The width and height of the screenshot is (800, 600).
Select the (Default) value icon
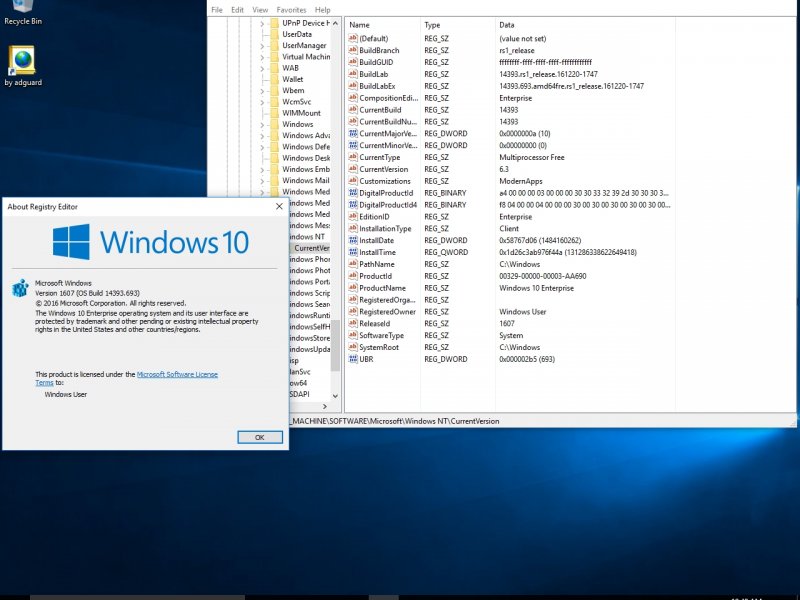(353, 38)
